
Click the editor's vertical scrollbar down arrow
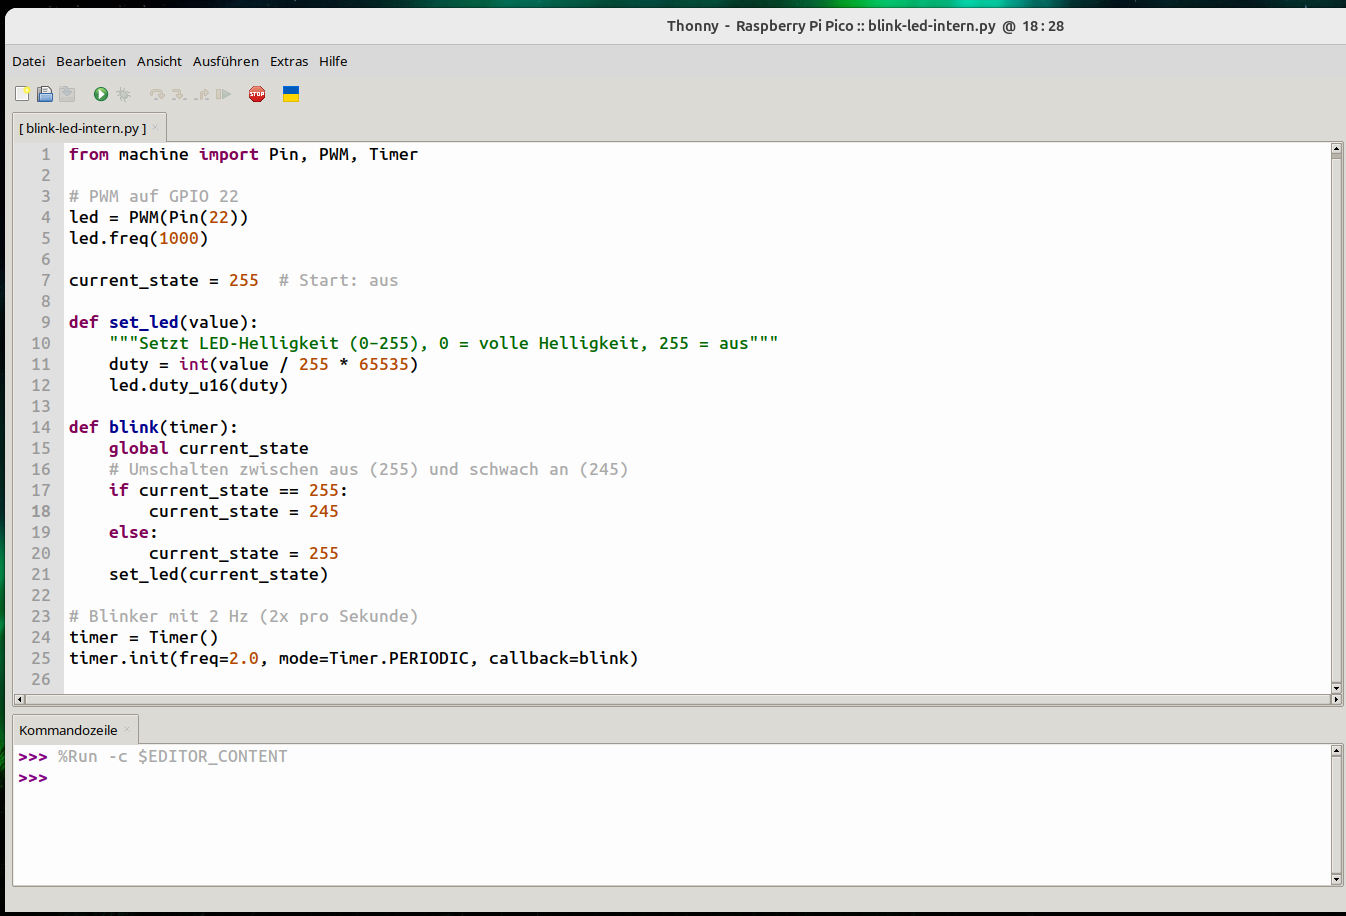pyautogui.click(x=1336, y=688)
